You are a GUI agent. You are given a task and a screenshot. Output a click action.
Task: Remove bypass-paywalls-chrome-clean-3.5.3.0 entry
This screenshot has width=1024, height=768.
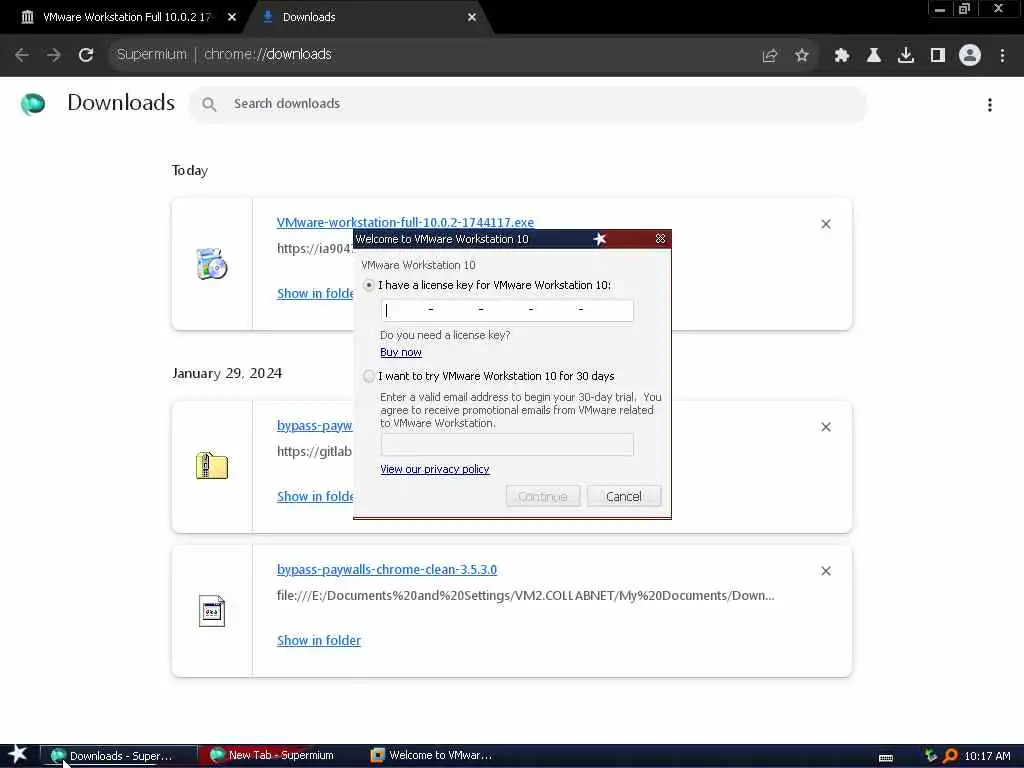click(x=825, y=571)
